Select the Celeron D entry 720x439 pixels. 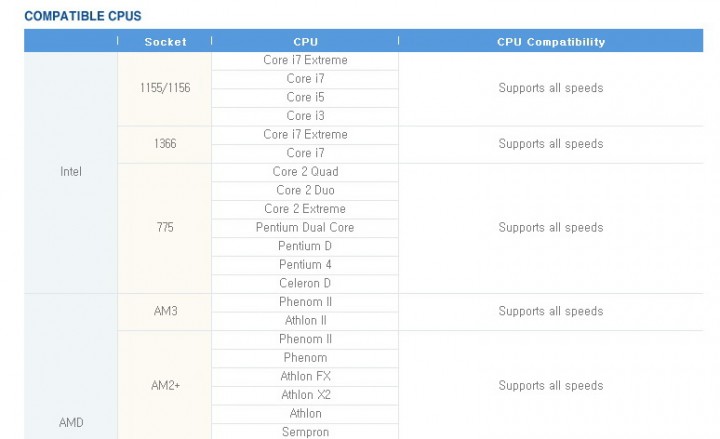click(x=305, y=283)
